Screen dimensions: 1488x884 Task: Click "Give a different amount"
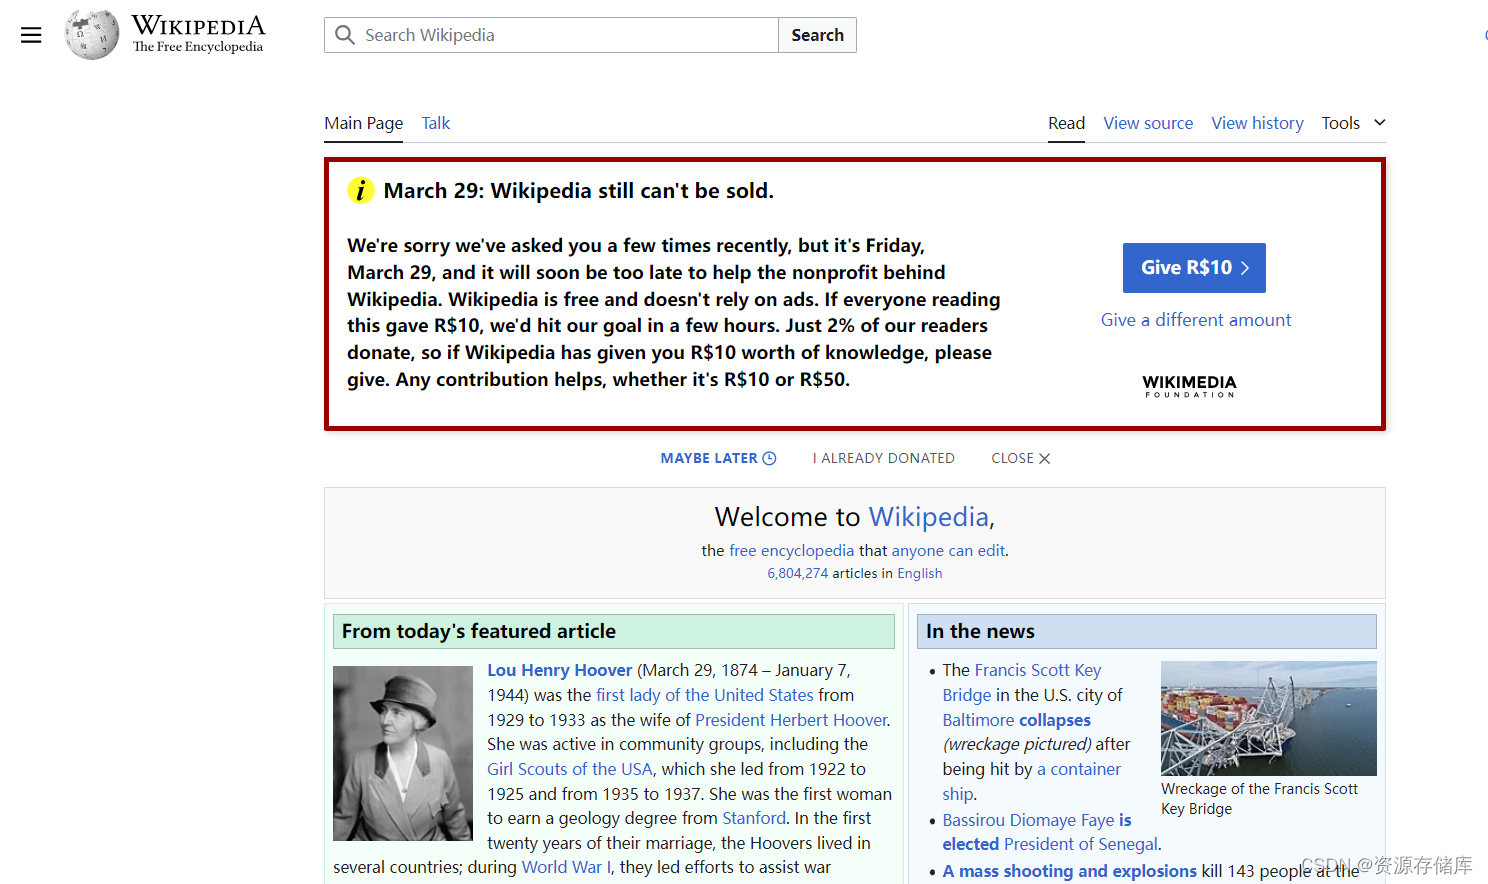1196,319
